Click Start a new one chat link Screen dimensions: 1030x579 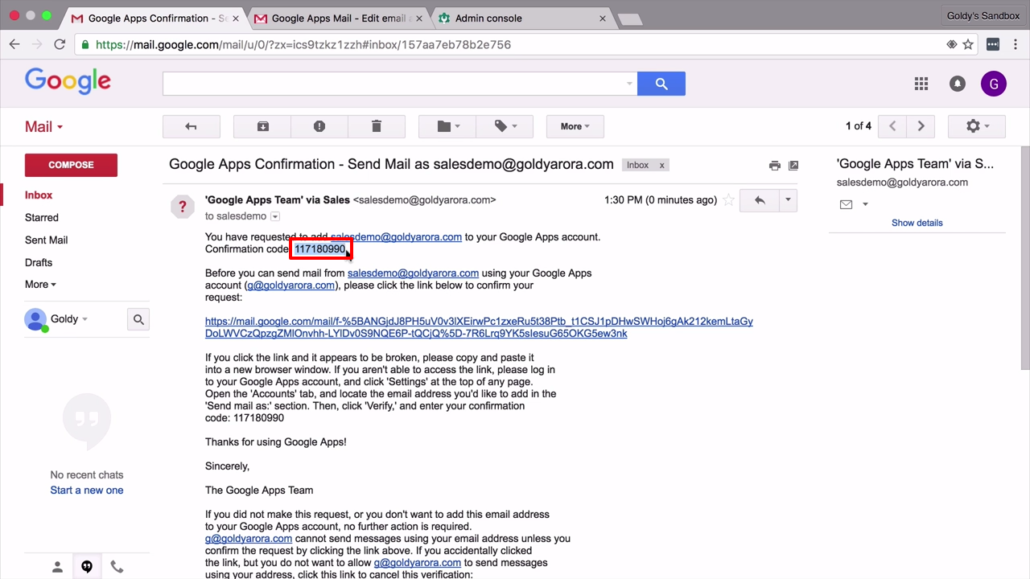[x=87, y=490]
